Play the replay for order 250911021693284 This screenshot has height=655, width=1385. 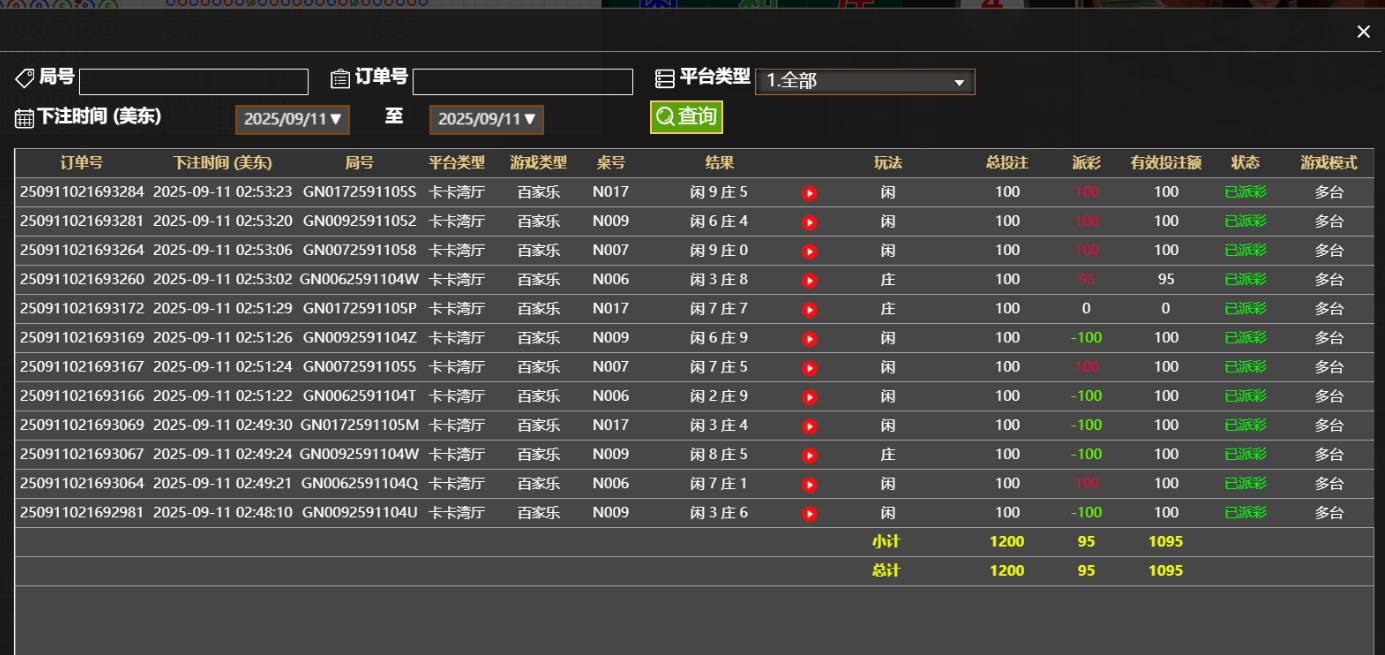[x=810, y=193]
